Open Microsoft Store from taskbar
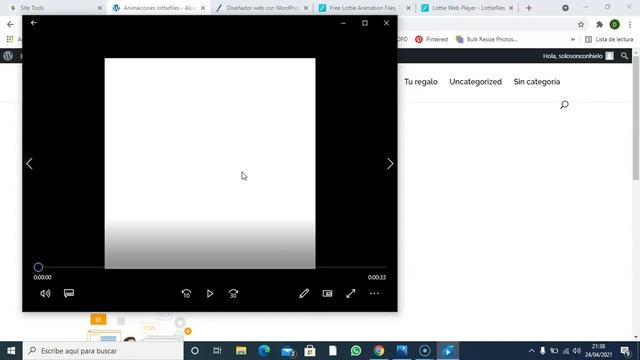The width and height of the screenshot is (640, 360). [x=310, y=351]
